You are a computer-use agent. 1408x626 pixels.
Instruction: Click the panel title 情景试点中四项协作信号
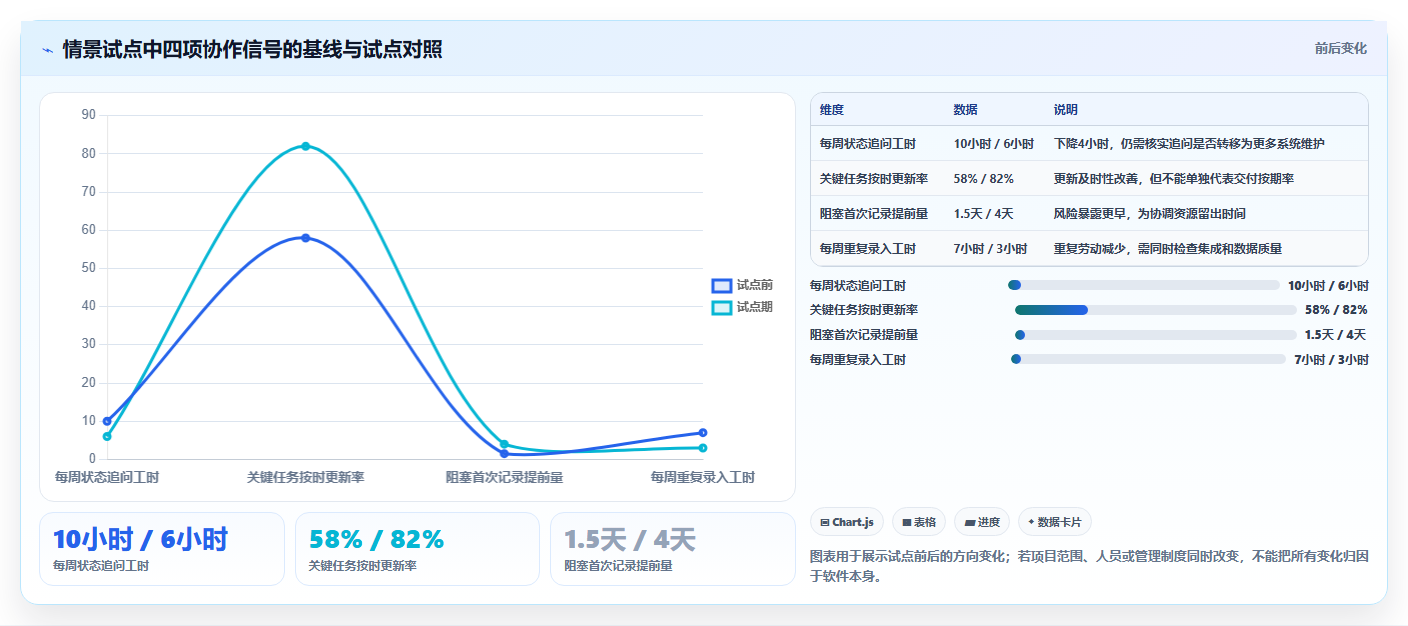252,50
